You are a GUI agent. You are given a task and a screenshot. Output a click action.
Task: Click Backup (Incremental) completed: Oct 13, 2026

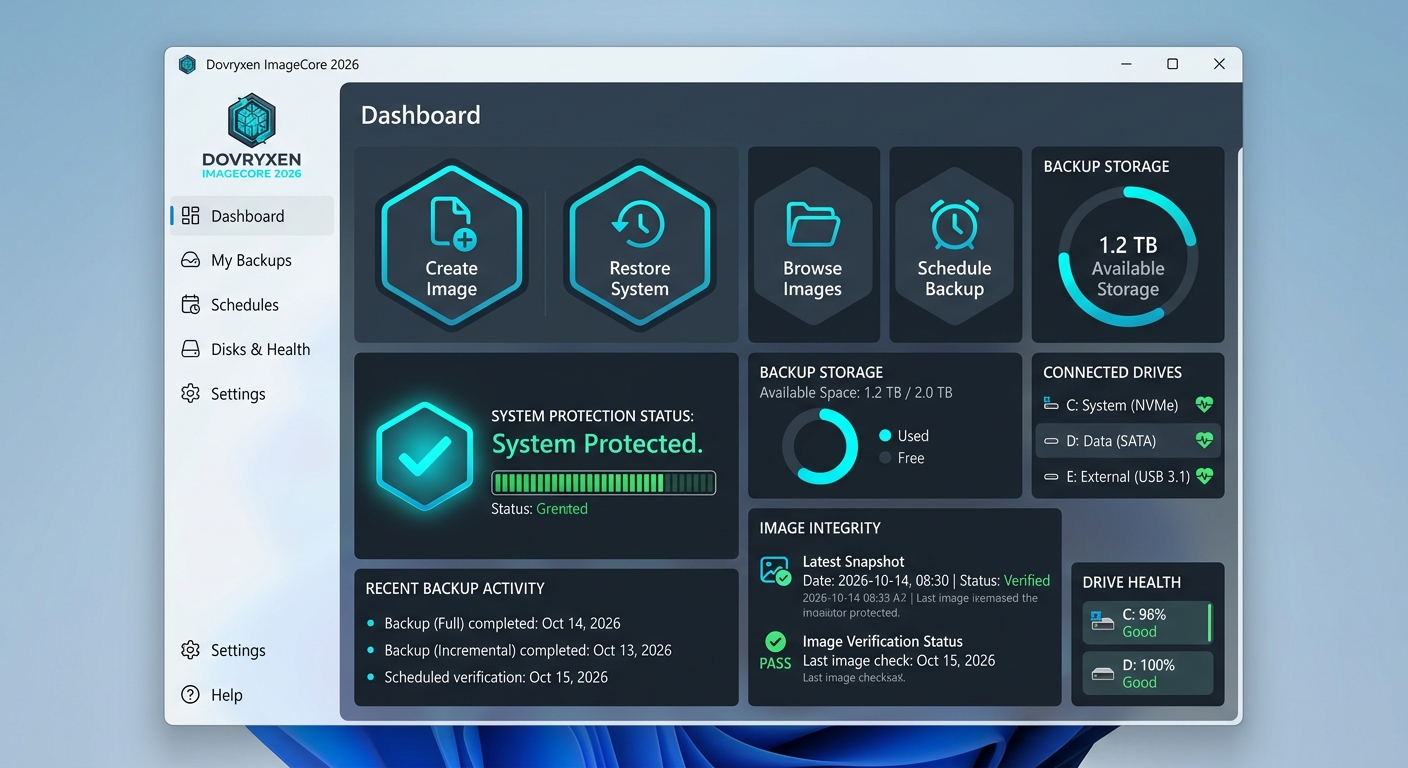tap(528, 650)
